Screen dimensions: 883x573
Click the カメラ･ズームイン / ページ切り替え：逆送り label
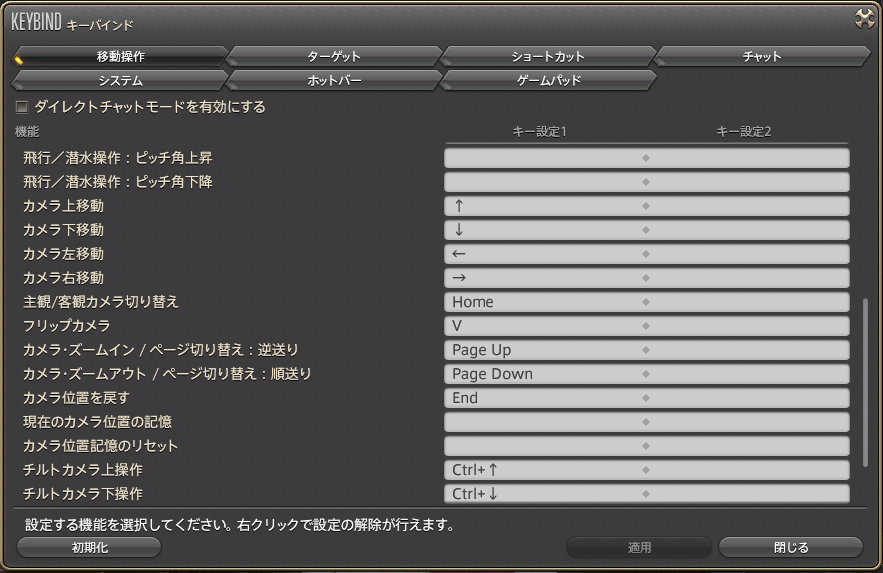click(x=160, y=350)
